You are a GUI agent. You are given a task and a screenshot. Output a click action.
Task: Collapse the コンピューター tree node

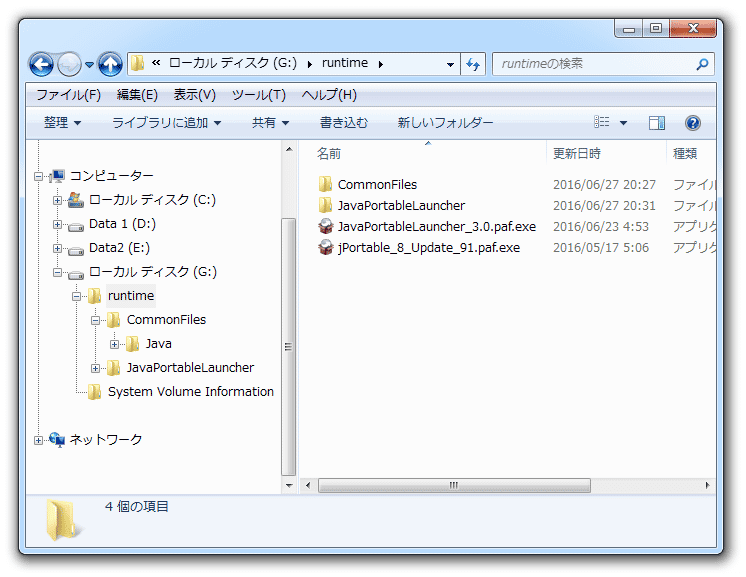tap(38, 176)
